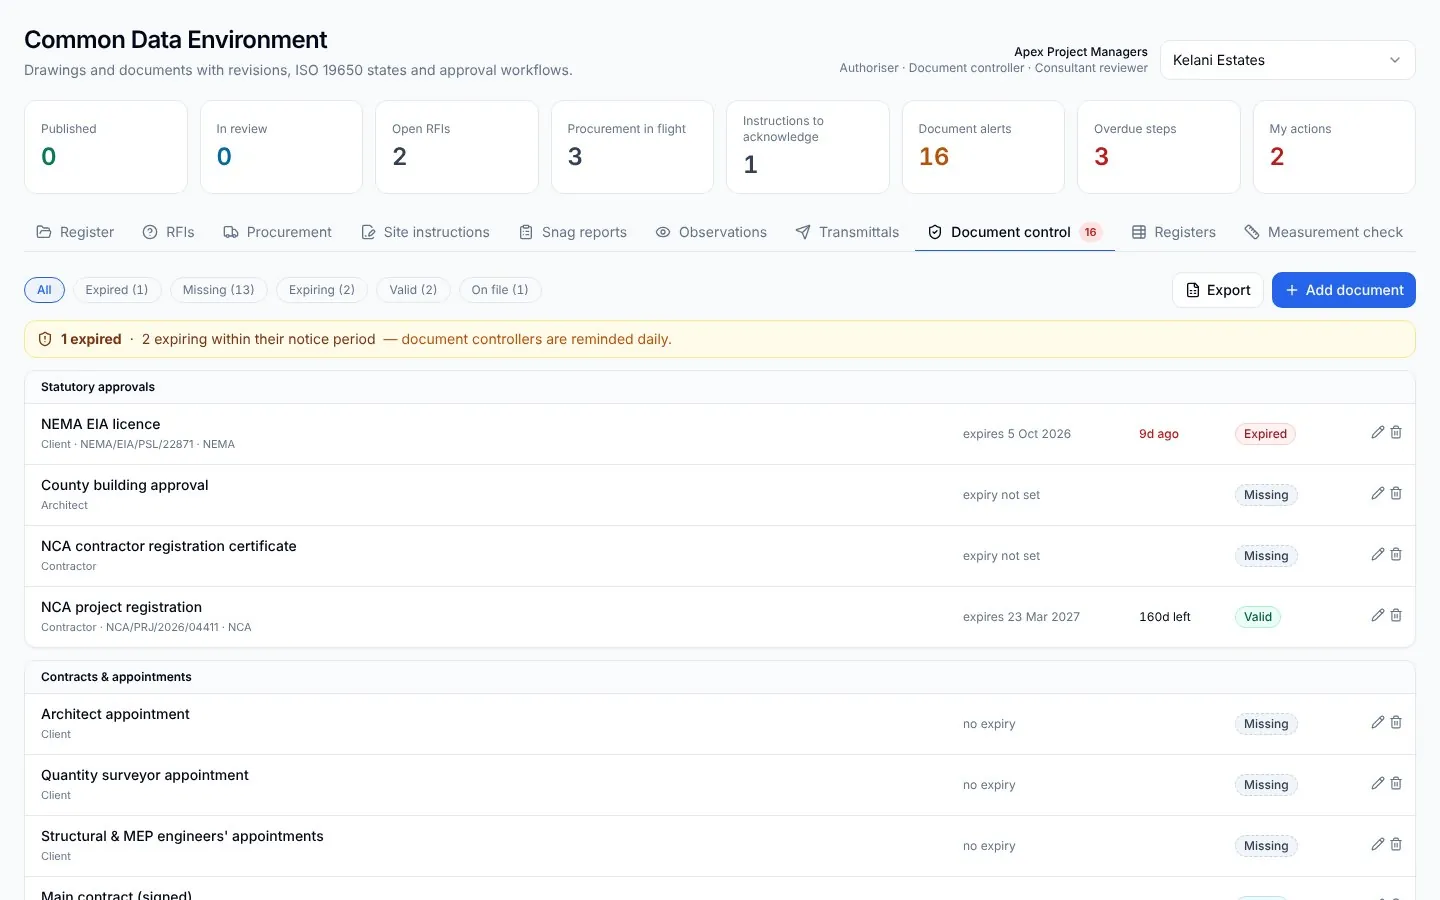The width and height of the screenshot is (1440, 900).
Task: Delete NCA contractor registration certificate
Action: [1396, 554]
